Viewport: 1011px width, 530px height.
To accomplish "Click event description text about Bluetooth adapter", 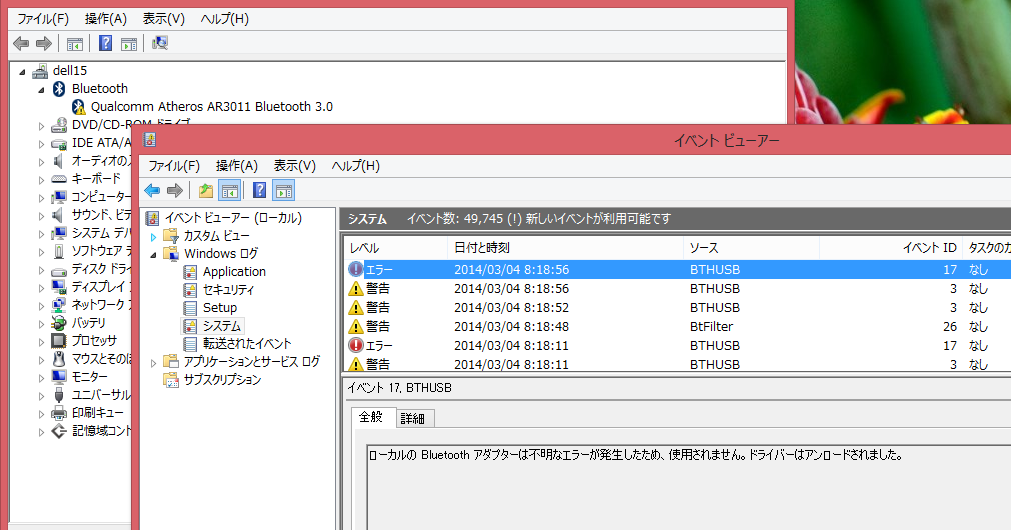I will click(635, 455).
